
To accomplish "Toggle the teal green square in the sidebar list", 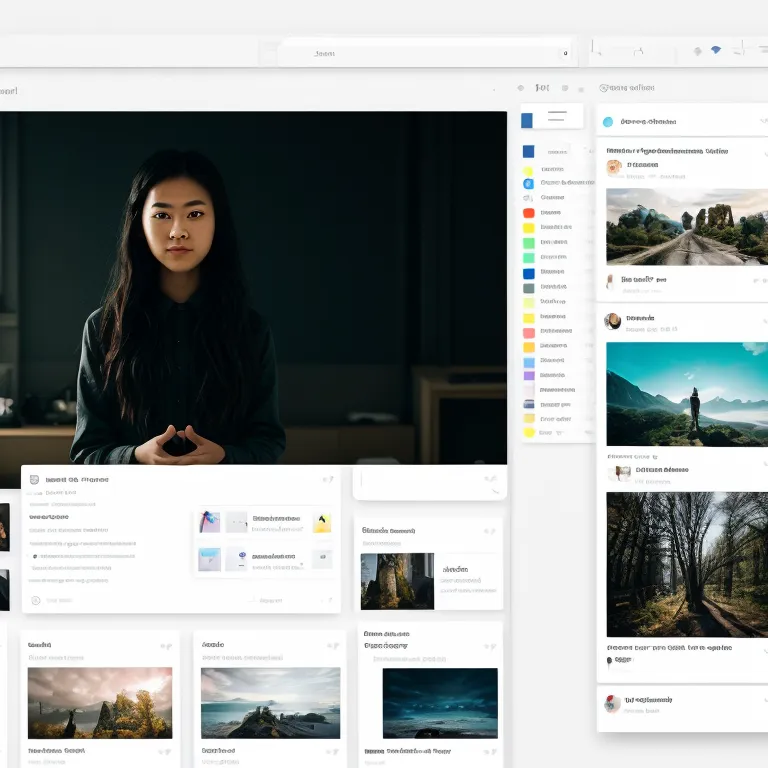I will [x=528, y=258].
